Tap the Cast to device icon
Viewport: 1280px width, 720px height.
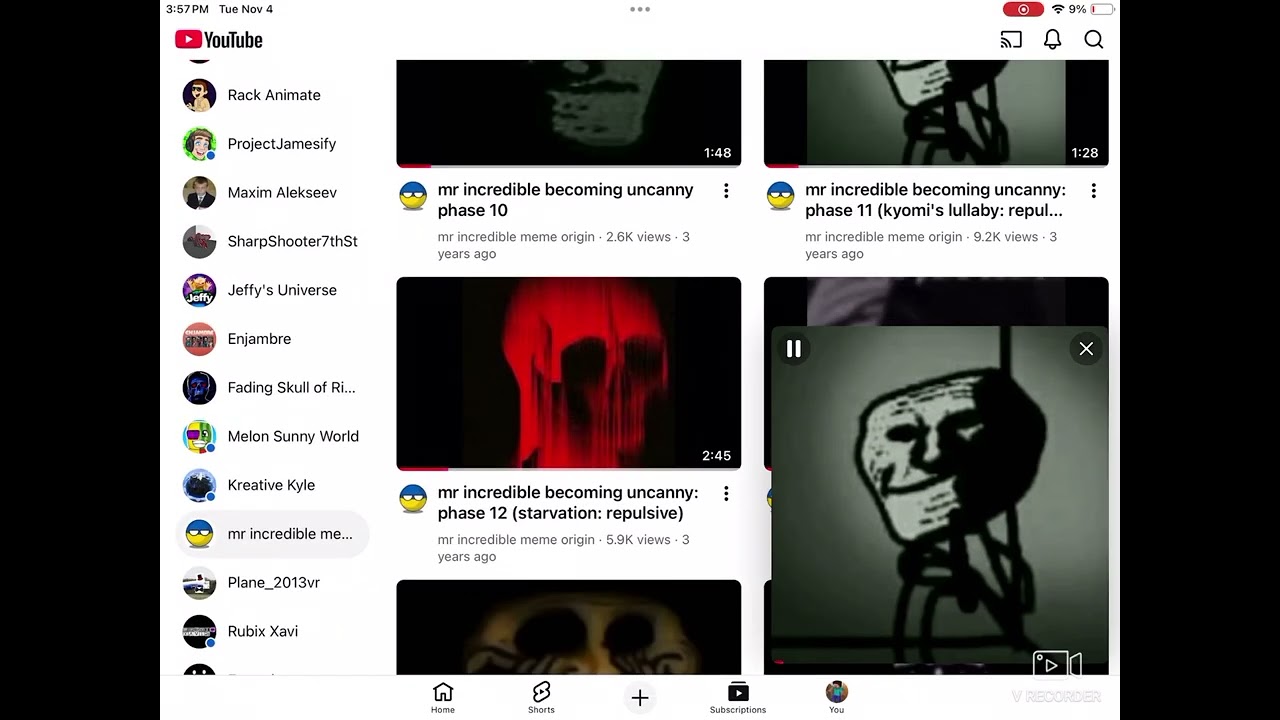click(1011, 40)
